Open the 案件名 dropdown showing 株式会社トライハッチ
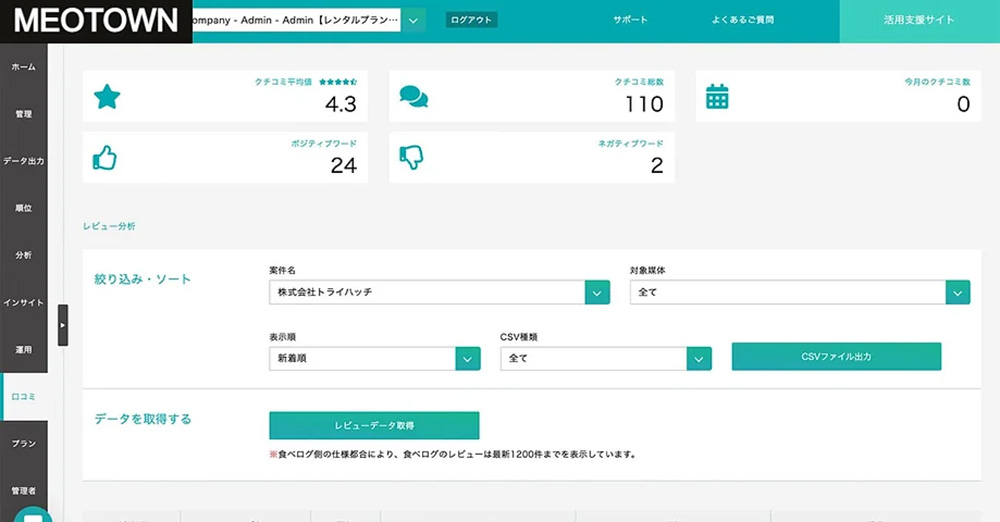Screen dimensions: 1000x522 click(x=597, y=293)
